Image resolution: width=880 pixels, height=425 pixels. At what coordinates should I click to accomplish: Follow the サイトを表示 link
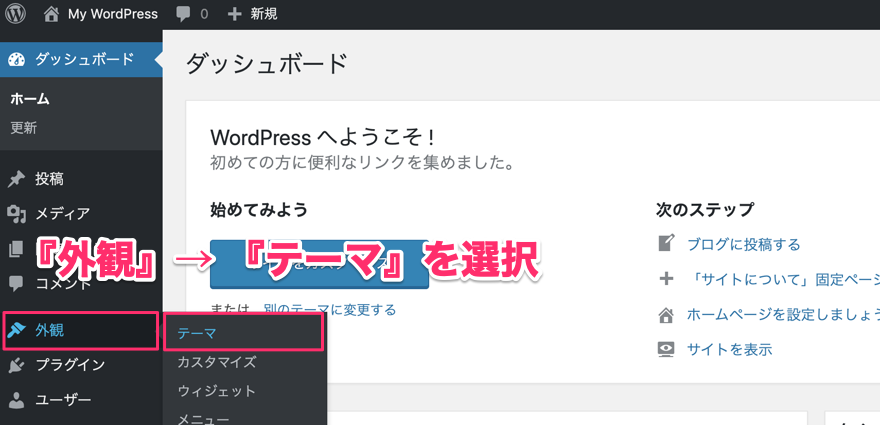click(x=730, y=349)
